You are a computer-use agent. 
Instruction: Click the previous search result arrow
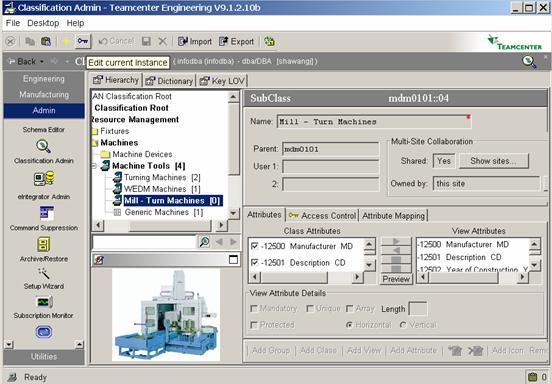[219, 242]
